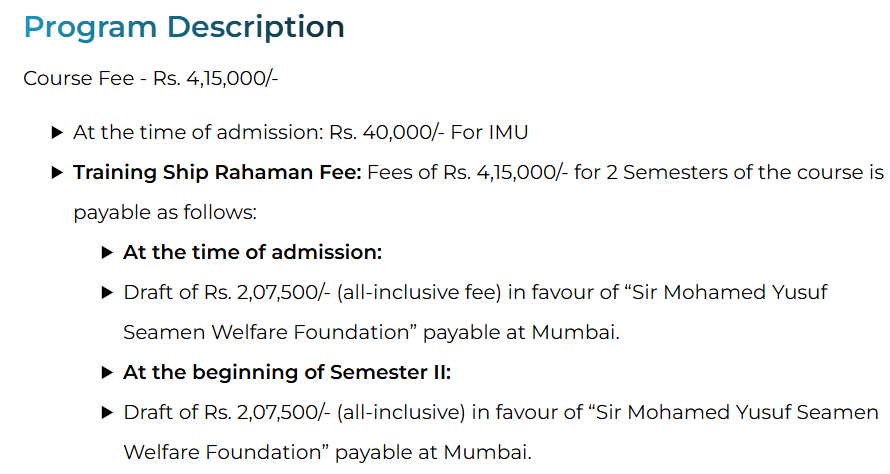Click the 'Seamen Welfare Foundation” payable at Mumbai.' line
This screenshot has height=474, width=890.
(371, 332)
